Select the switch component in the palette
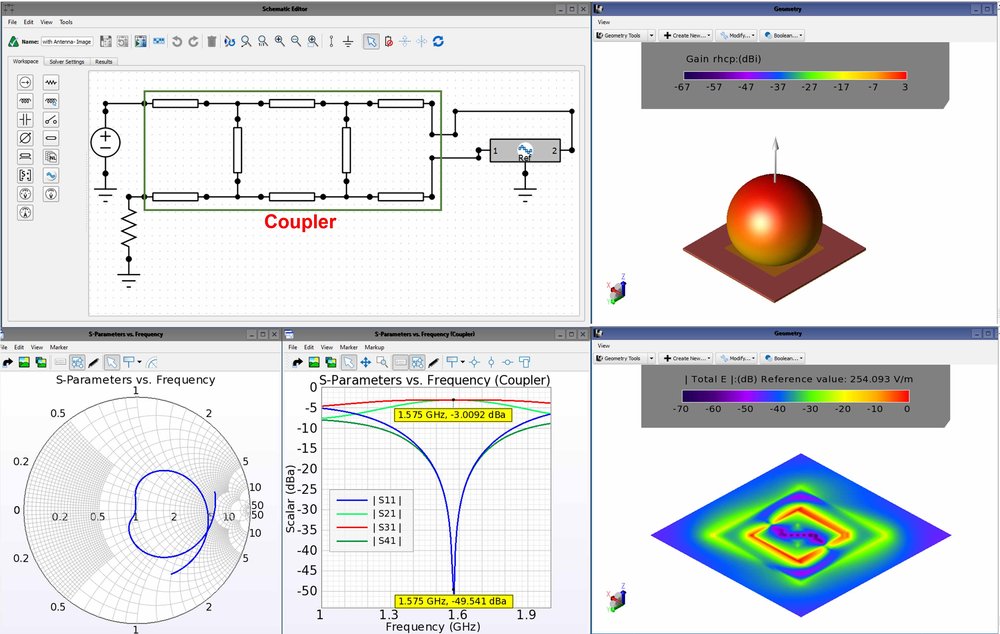Image resolution: width=1000 pixels, height=634 pixels. click(x=51, y=119)
